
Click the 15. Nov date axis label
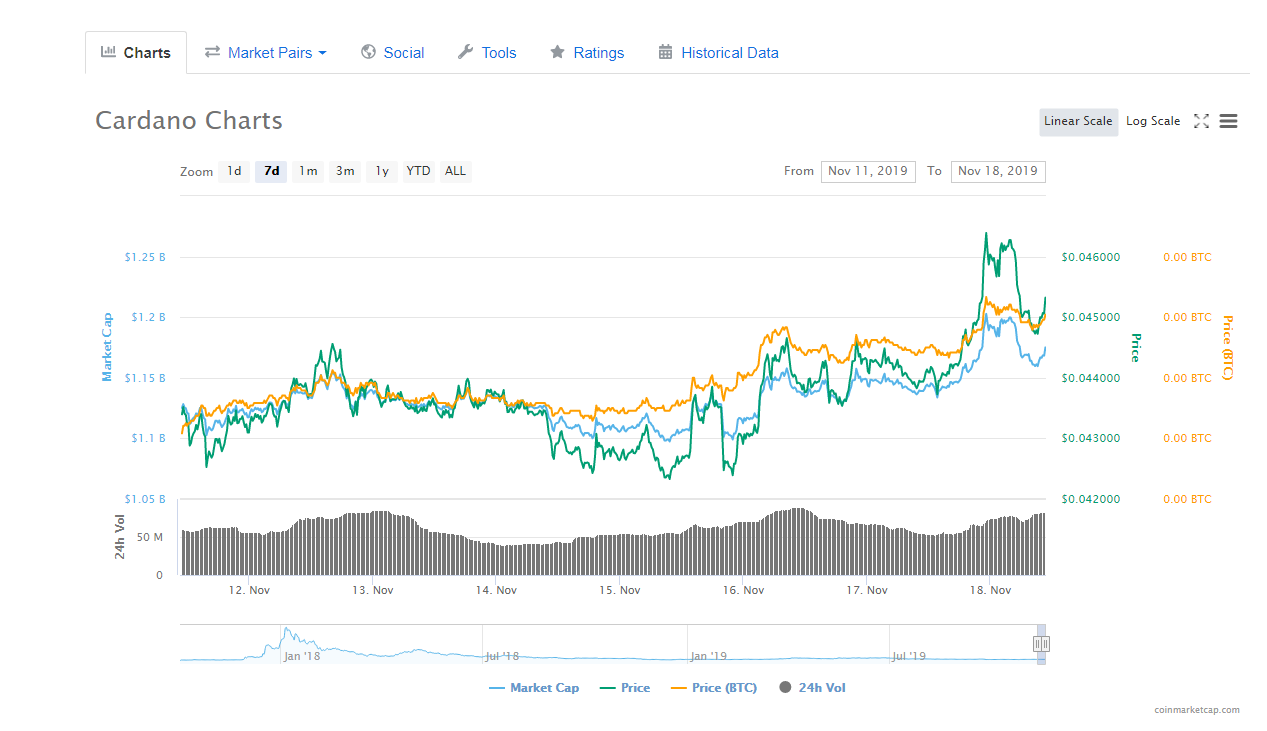click(x=620, y=590)
